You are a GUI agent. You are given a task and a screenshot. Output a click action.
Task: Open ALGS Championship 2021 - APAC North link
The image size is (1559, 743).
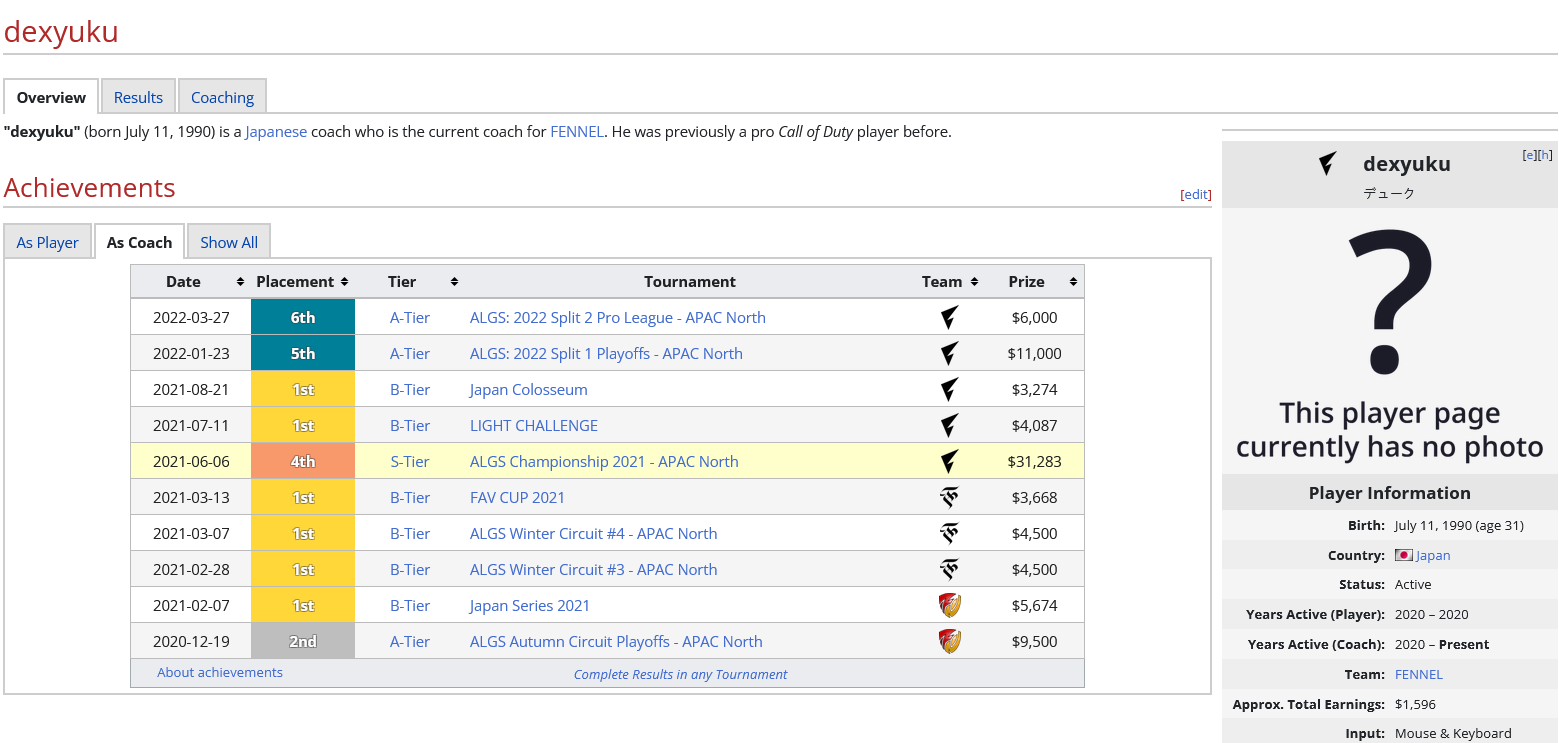tap(604, 462)
